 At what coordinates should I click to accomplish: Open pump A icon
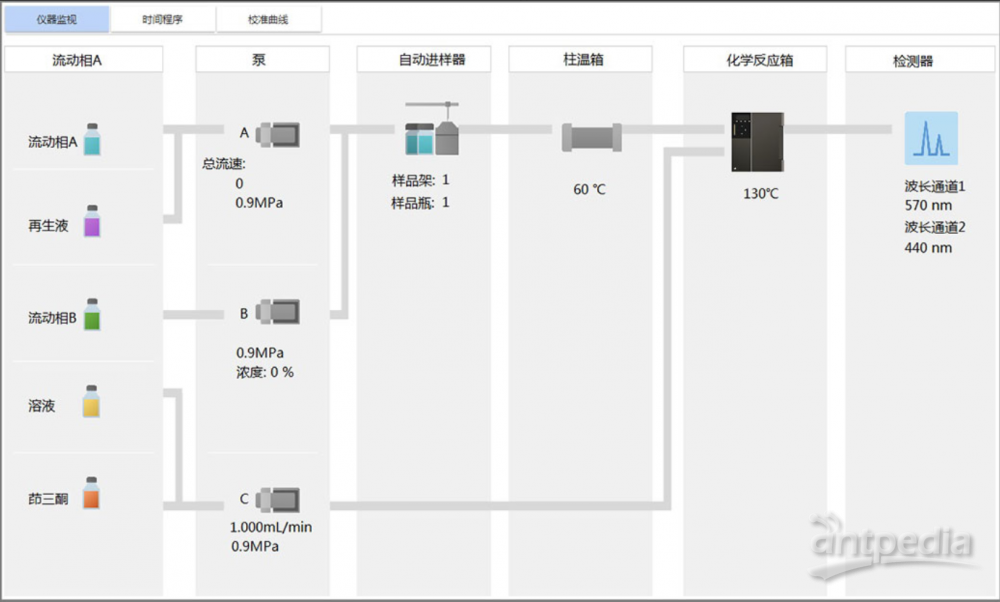[278, 133]
